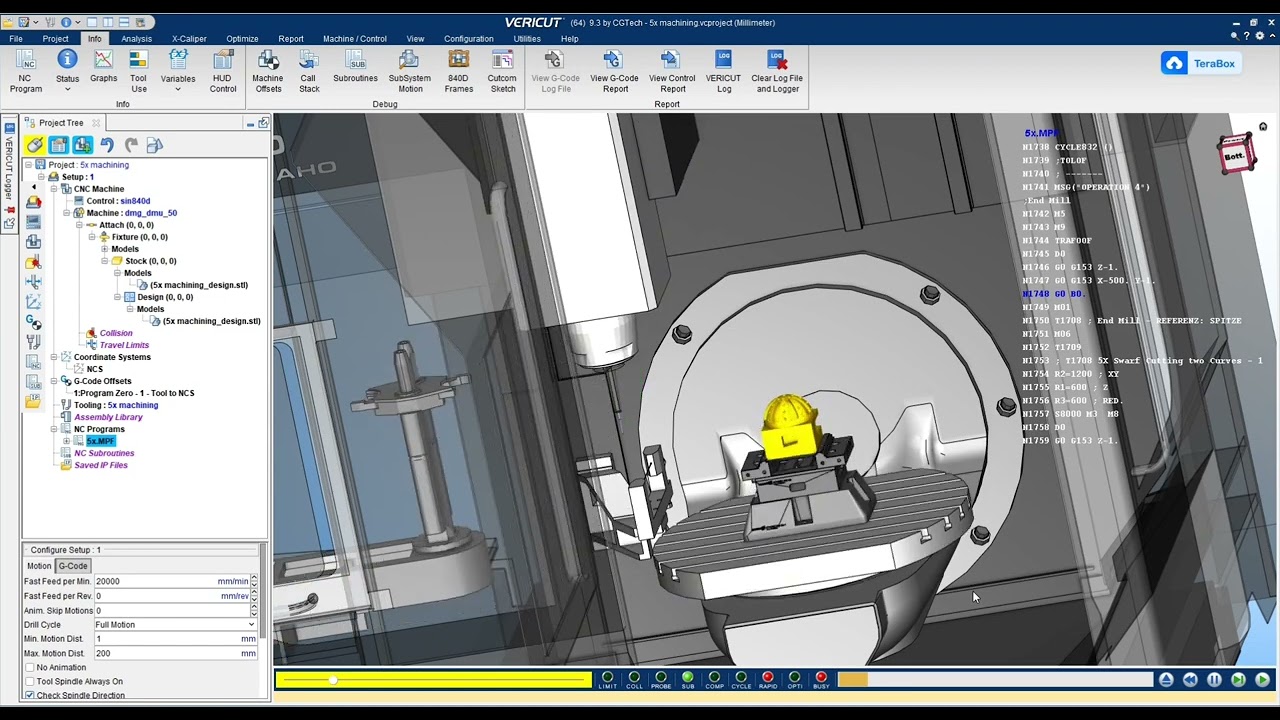Image resolution: width=1280 pixels, height=720 pixels.
Task: Enable Tool Spindle Always On
Action: (30, 681)
